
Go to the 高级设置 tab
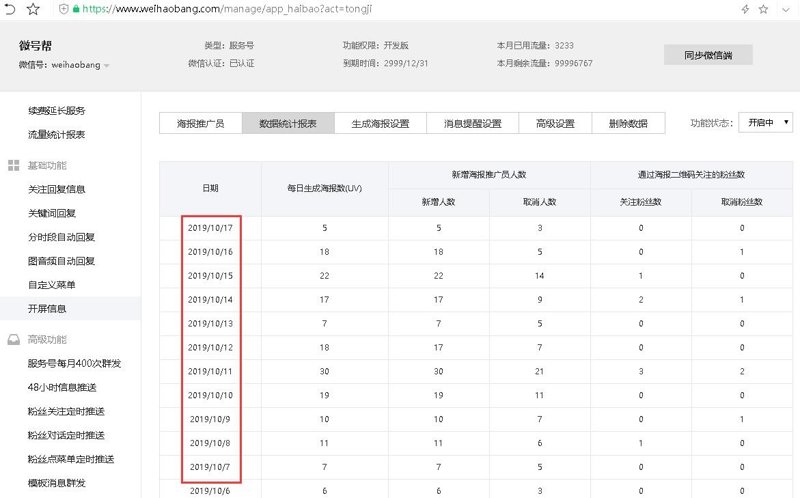(555, 123)
